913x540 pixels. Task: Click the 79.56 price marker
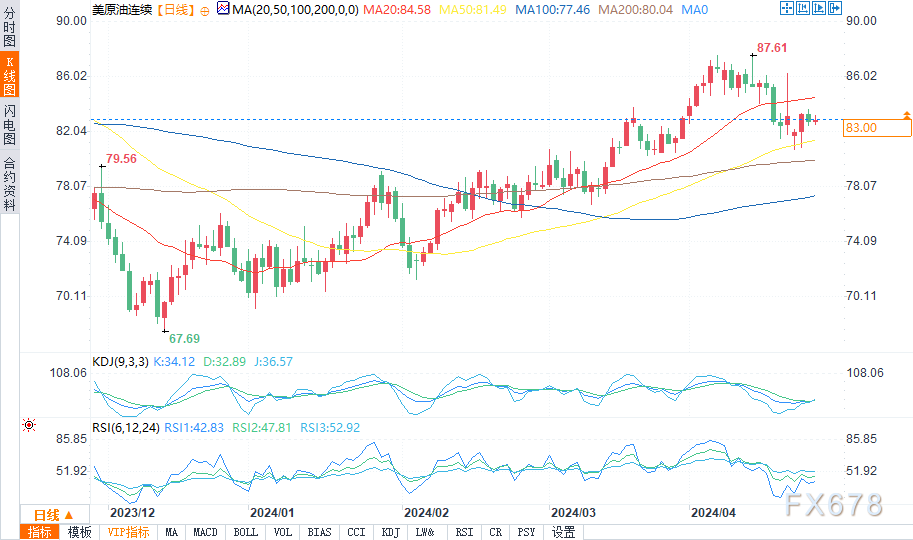point(121,158)
